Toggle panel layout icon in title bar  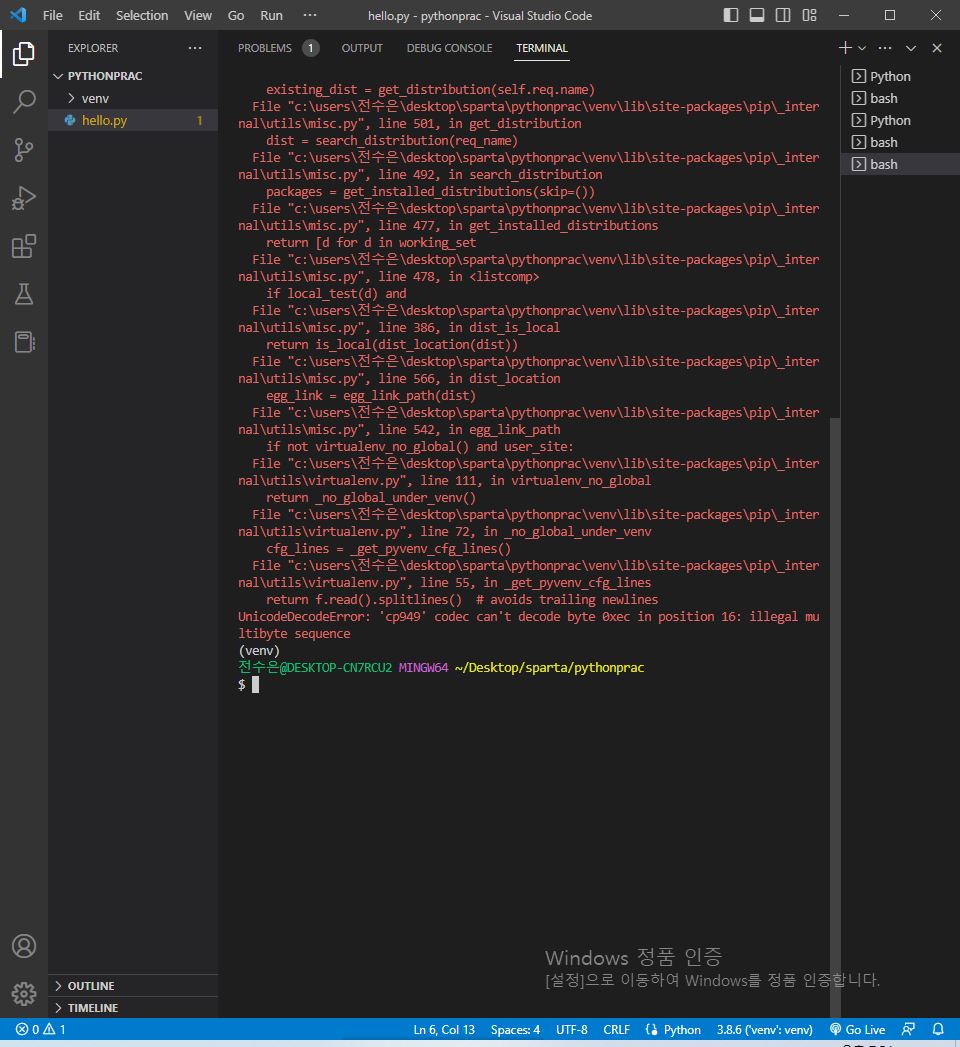point(757,15)
